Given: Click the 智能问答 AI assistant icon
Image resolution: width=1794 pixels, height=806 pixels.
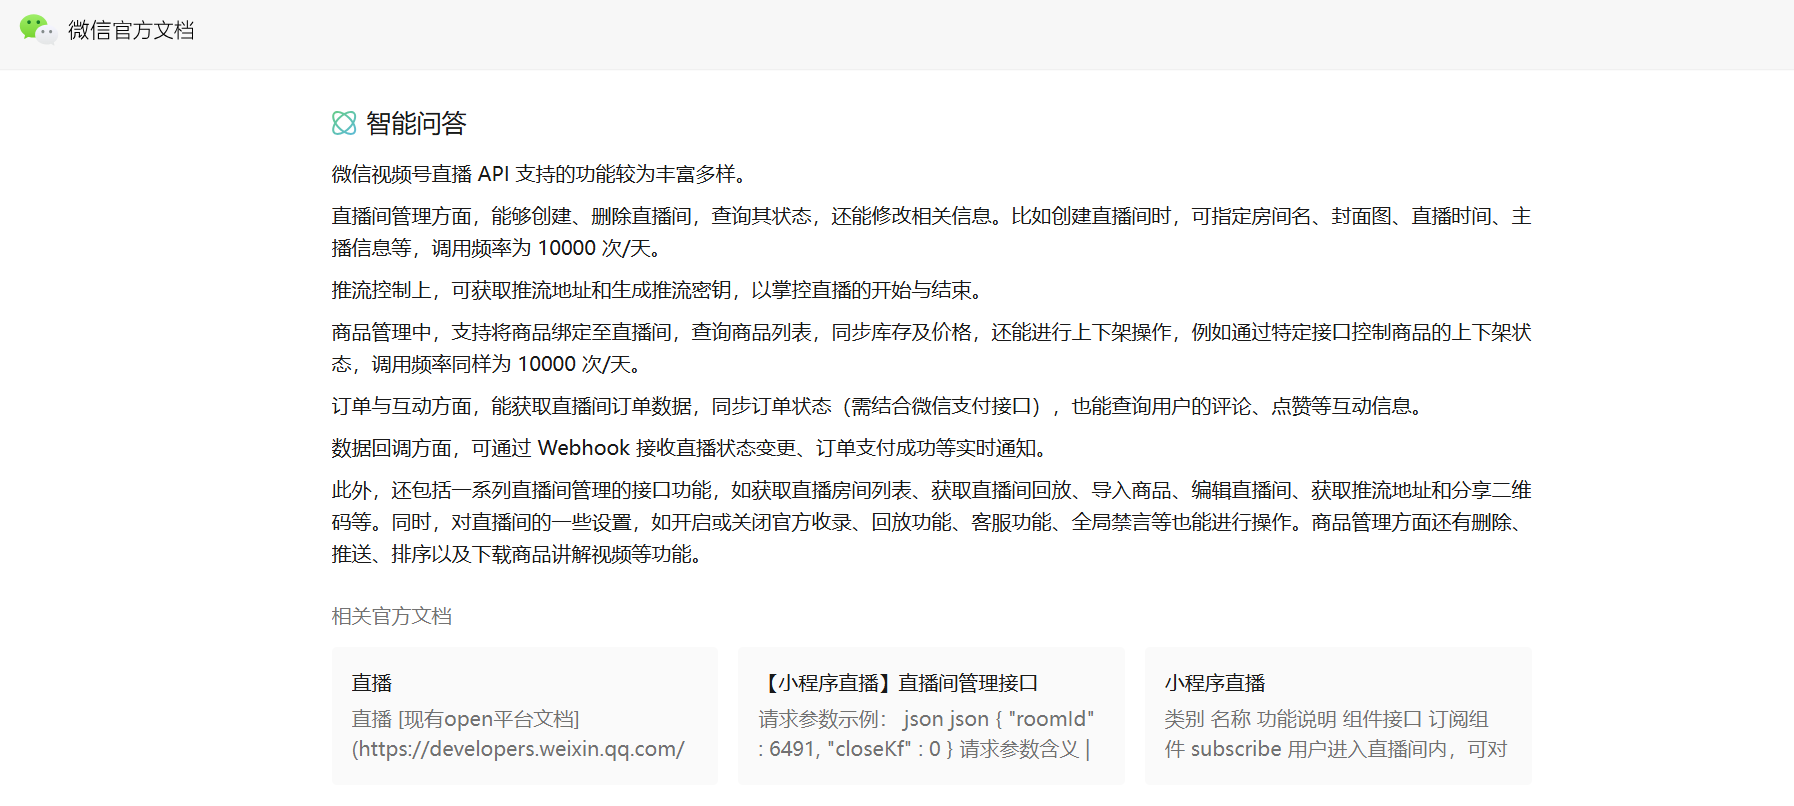Looking at the screenshot, I should coord(344,123).
